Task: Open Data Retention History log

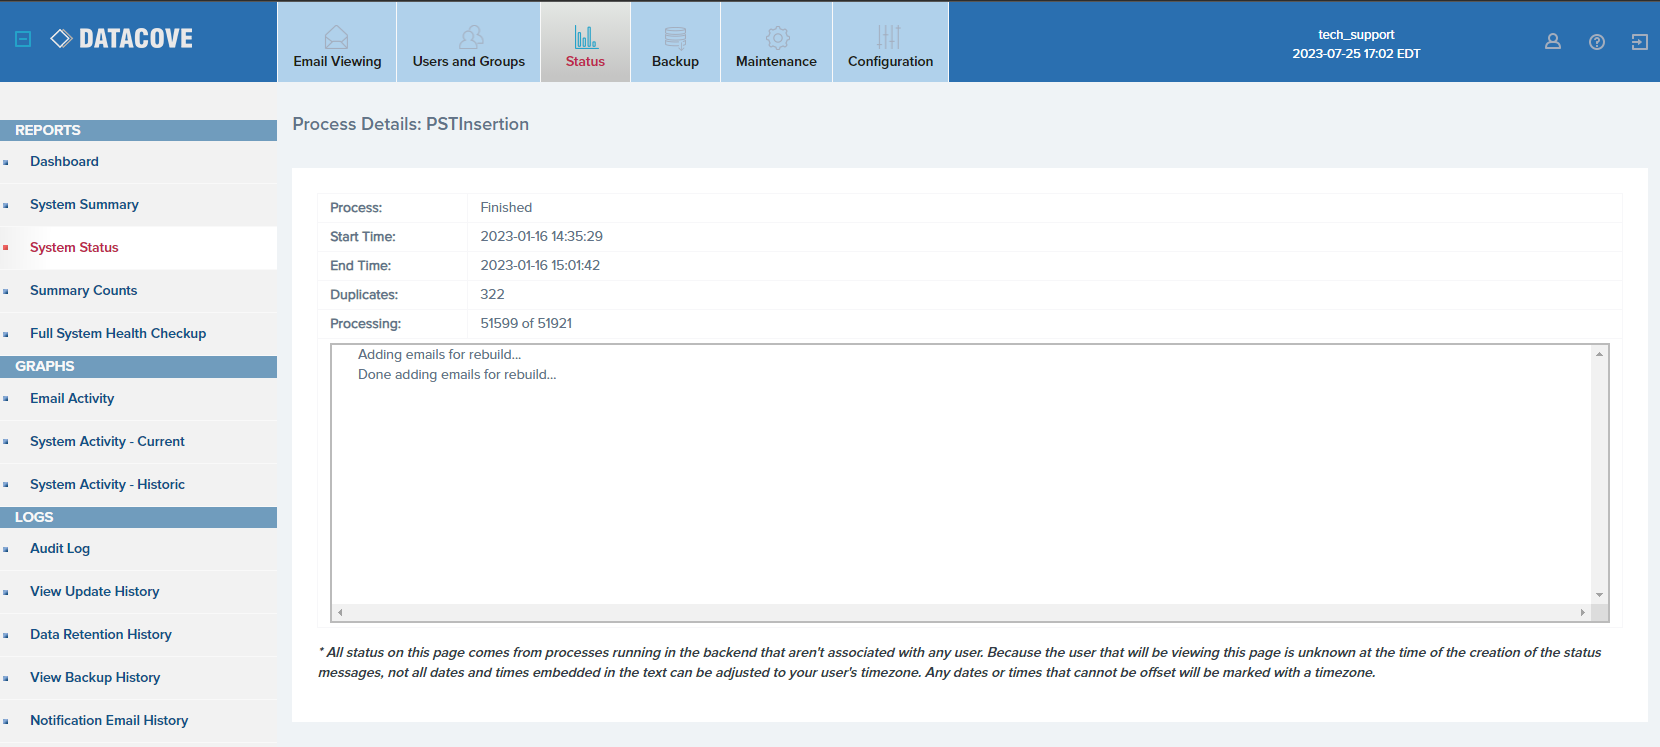Action: 101,634
